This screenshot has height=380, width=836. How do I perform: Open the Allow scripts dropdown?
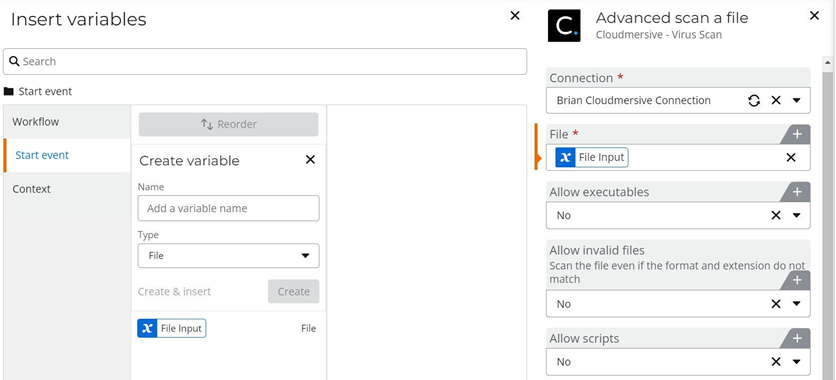point(797,362)
